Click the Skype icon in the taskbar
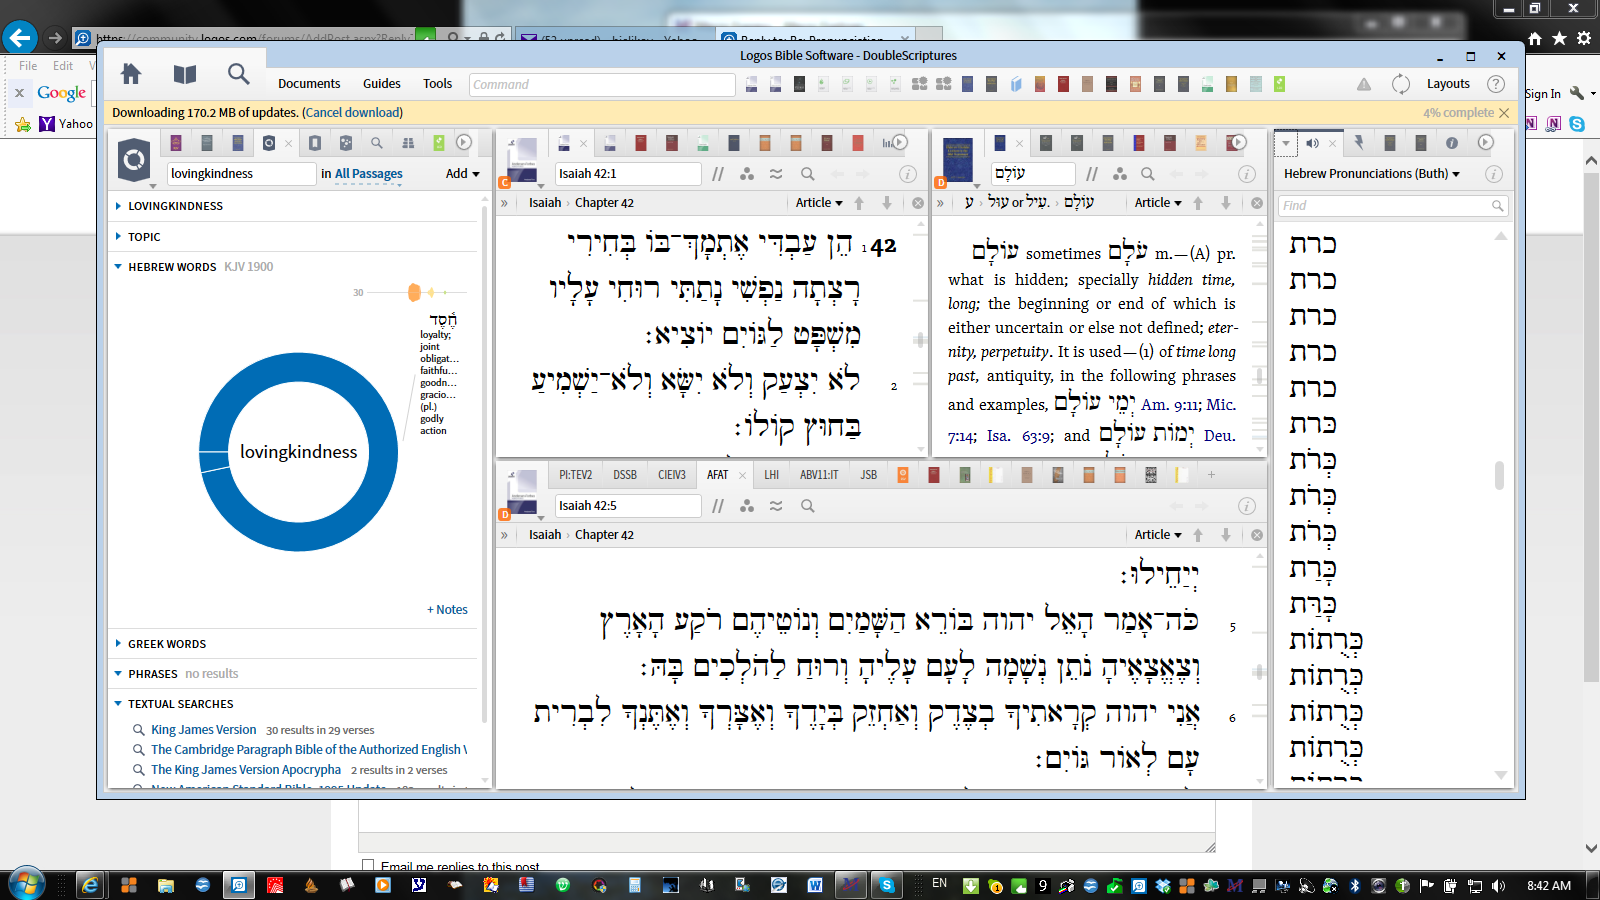This screenshot has width=1600, height=900. pos(886,885)
